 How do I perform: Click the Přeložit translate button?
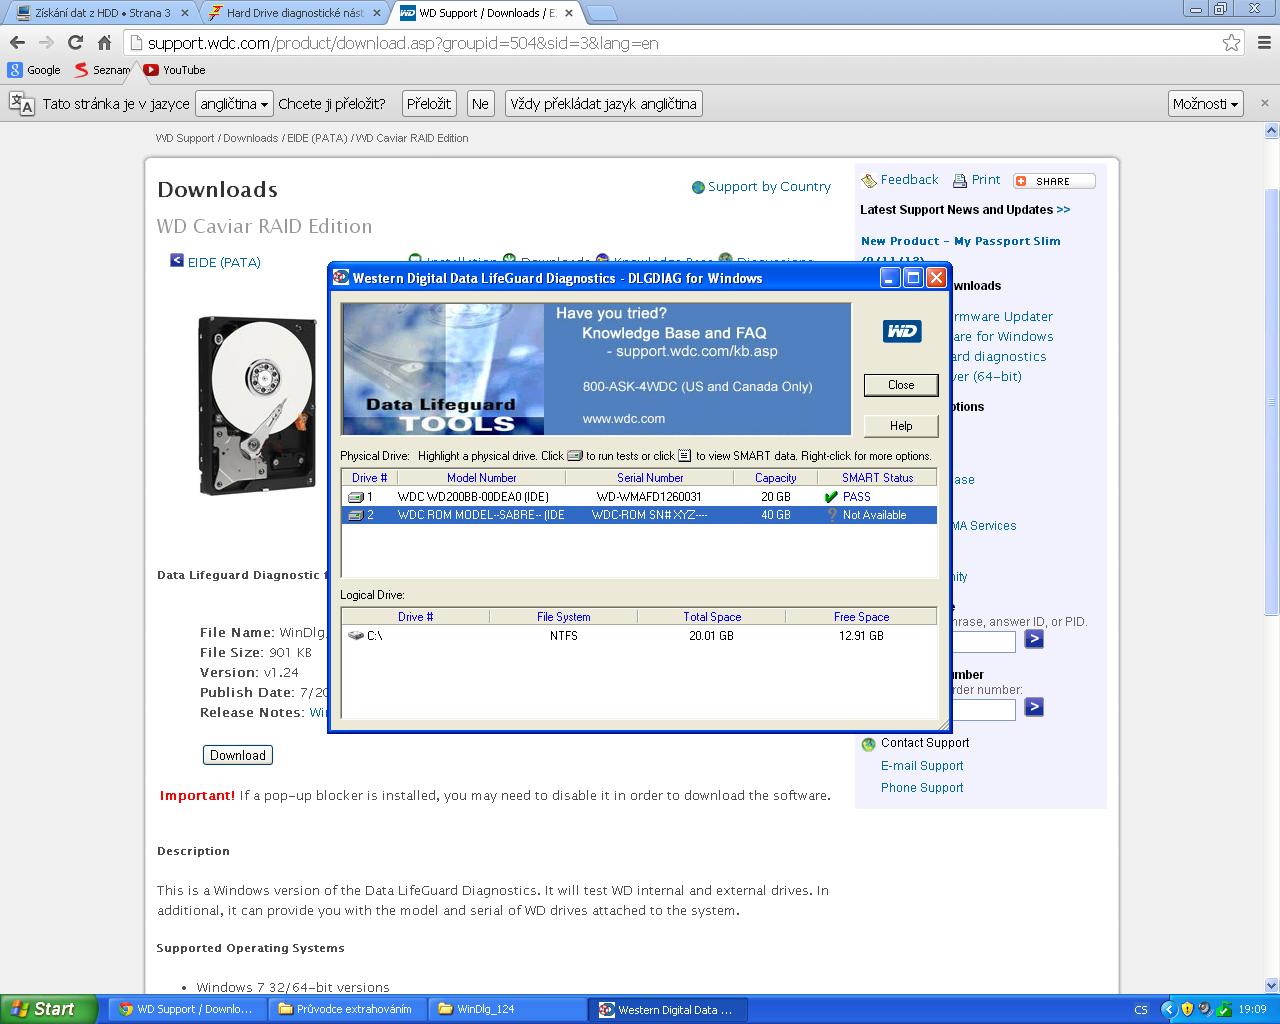click(x=429, y=104)
